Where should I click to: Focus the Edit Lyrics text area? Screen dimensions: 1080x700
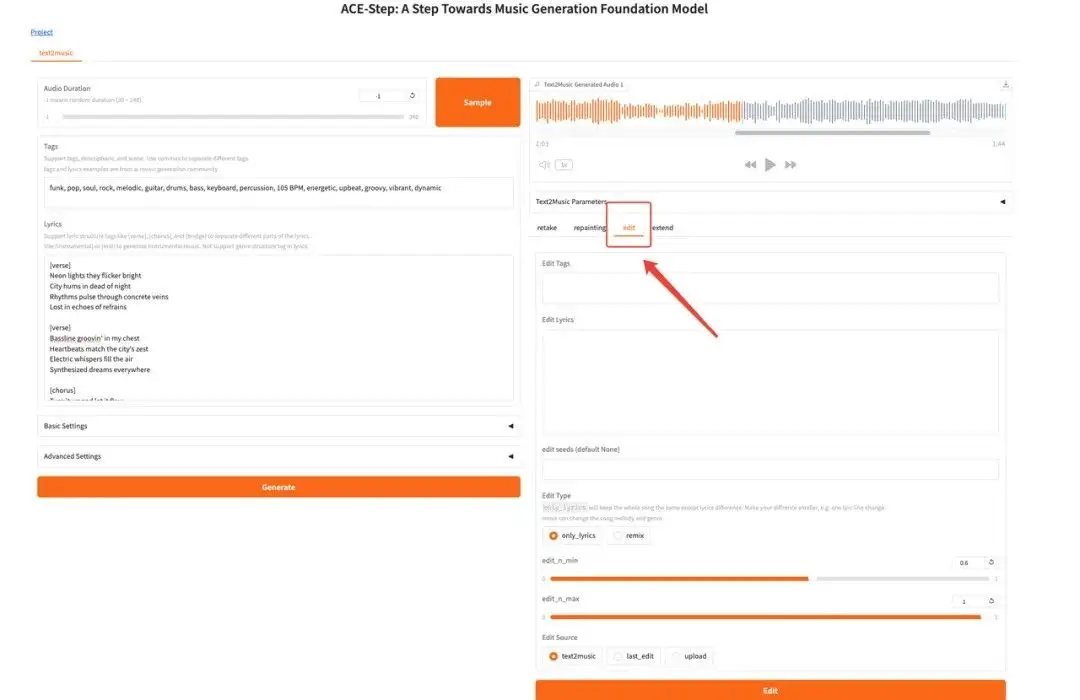pyautogui.click(x=770, y=382)
